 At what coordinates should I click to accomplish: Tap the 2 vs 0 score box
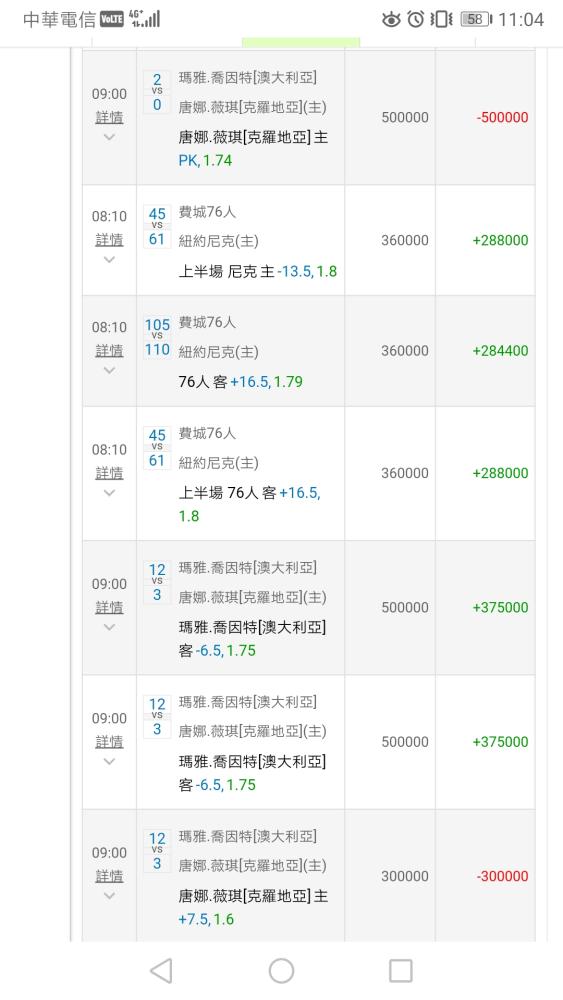click(x=157, y=92)
